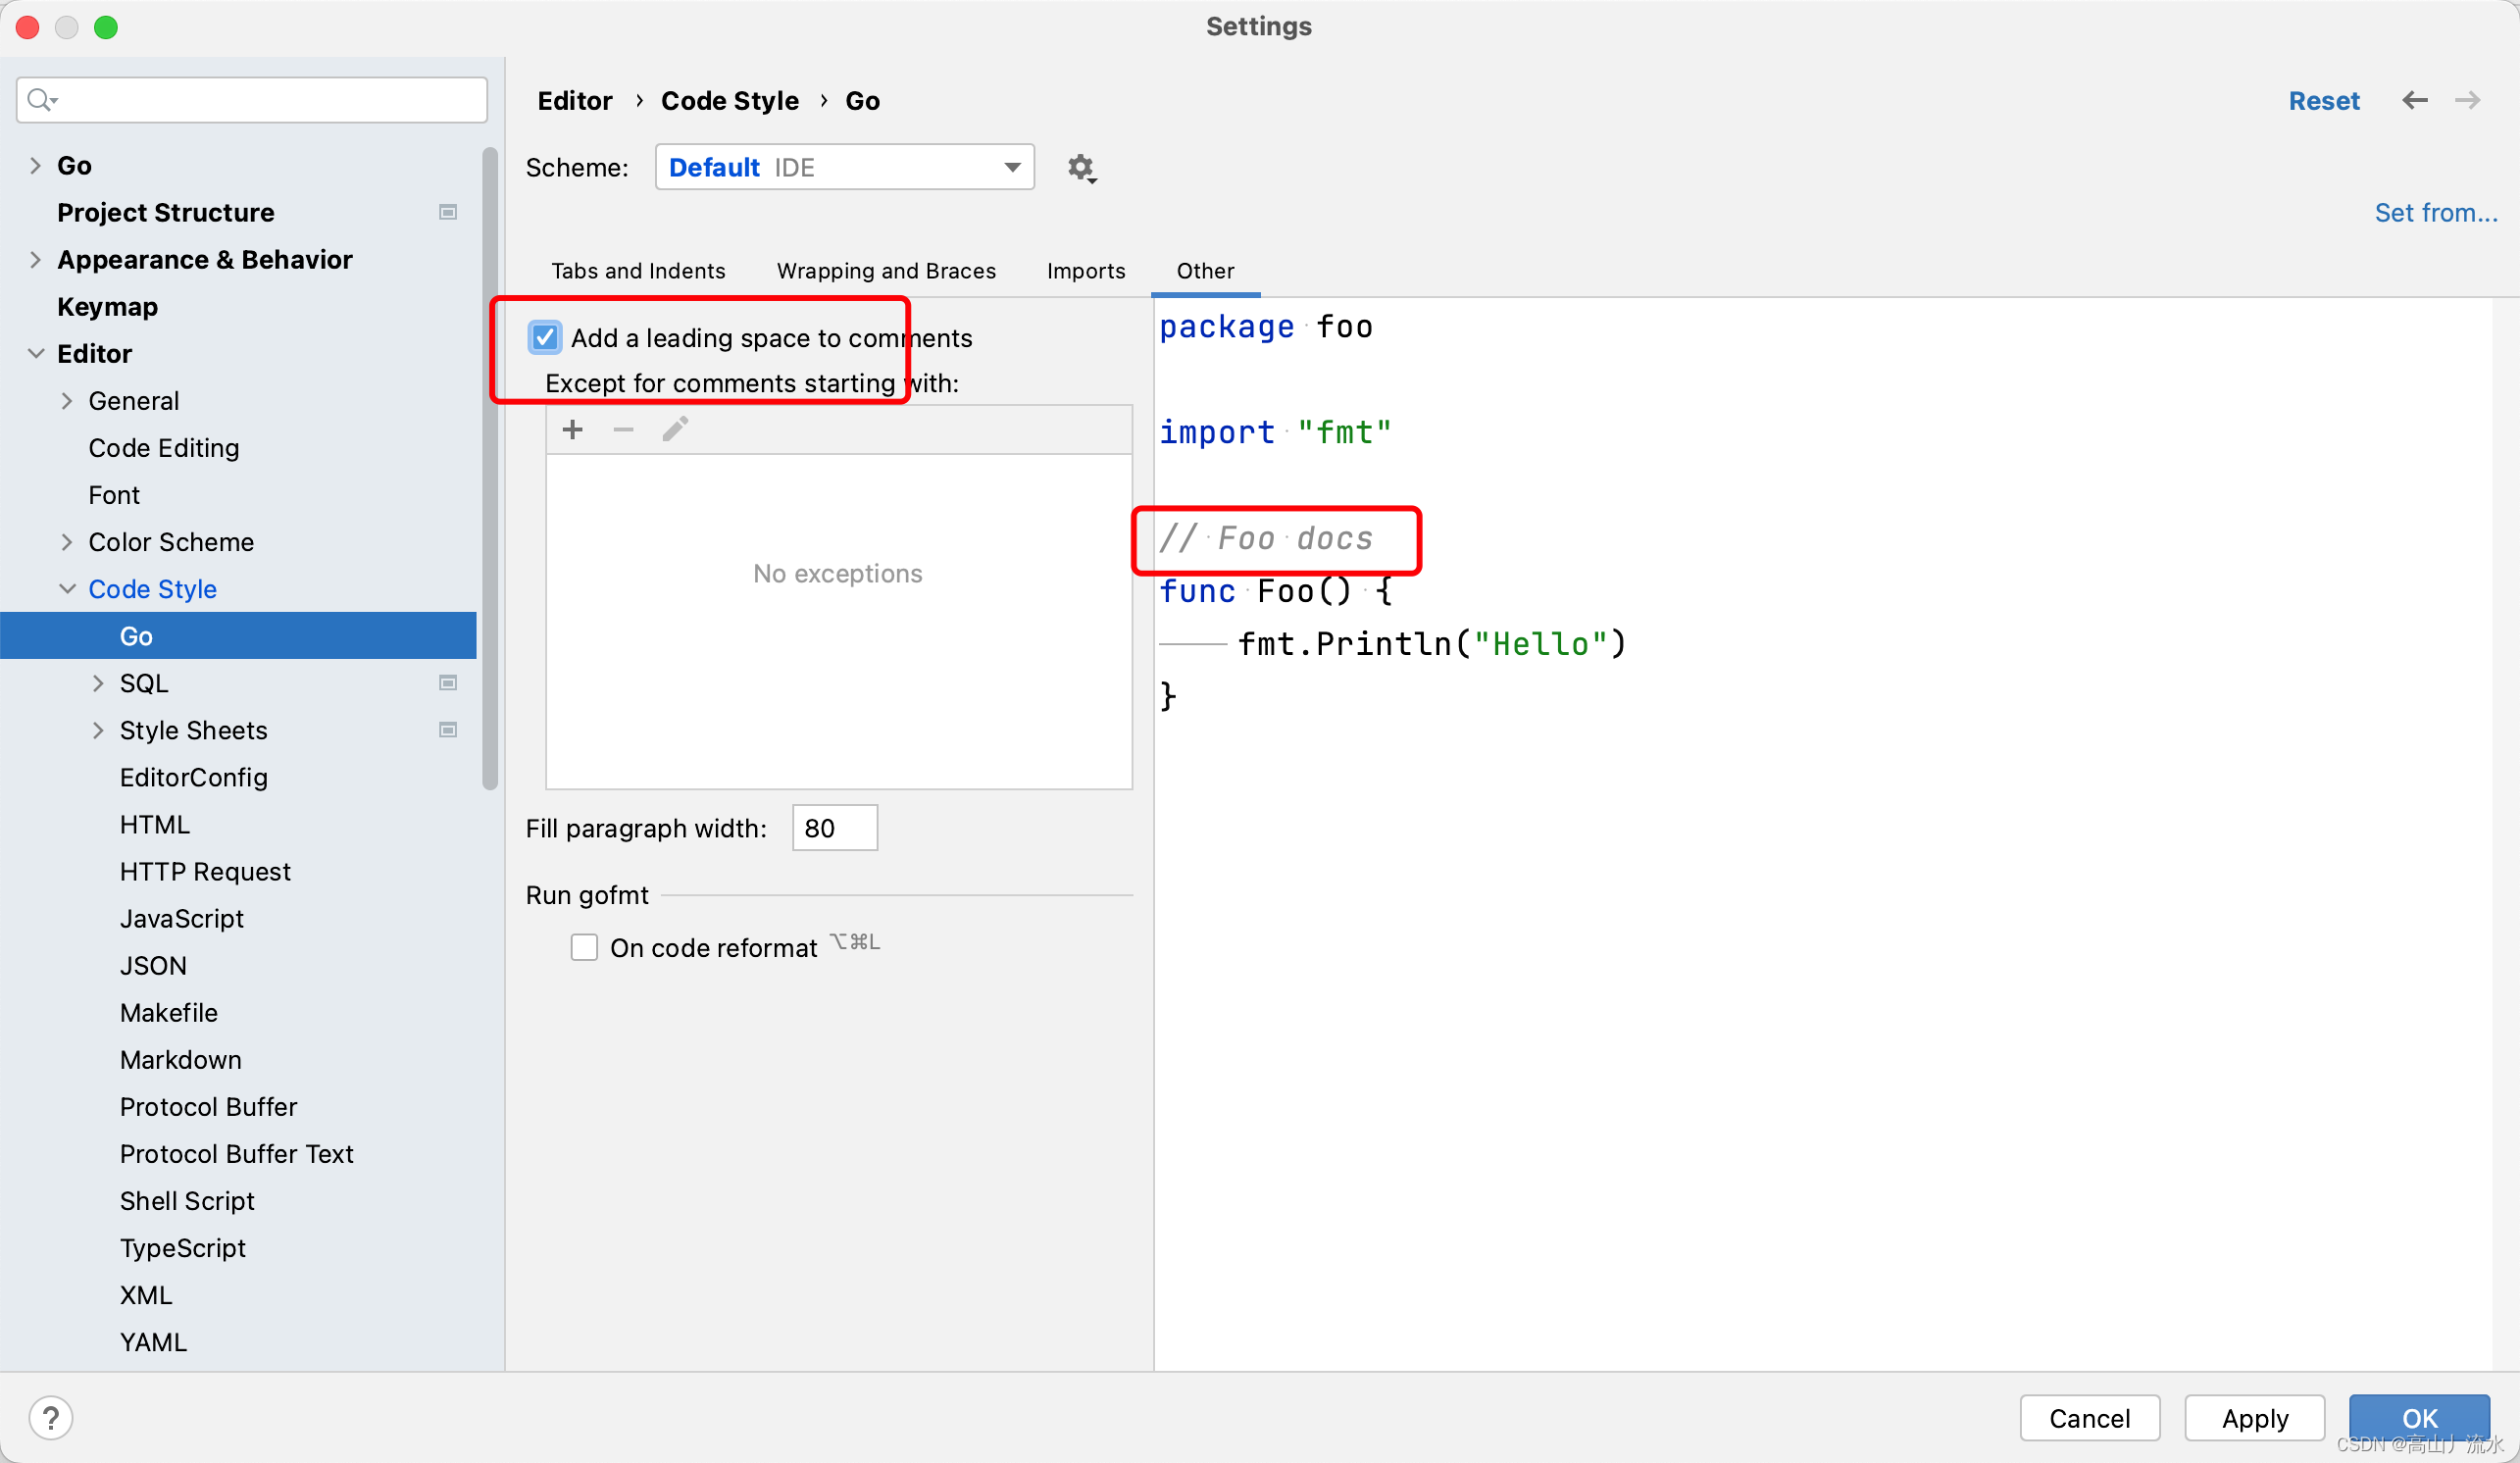This screenshot has height=1463, width=2520.
Task: Click the remove exception minus icon
Action: tap(623, 430)
